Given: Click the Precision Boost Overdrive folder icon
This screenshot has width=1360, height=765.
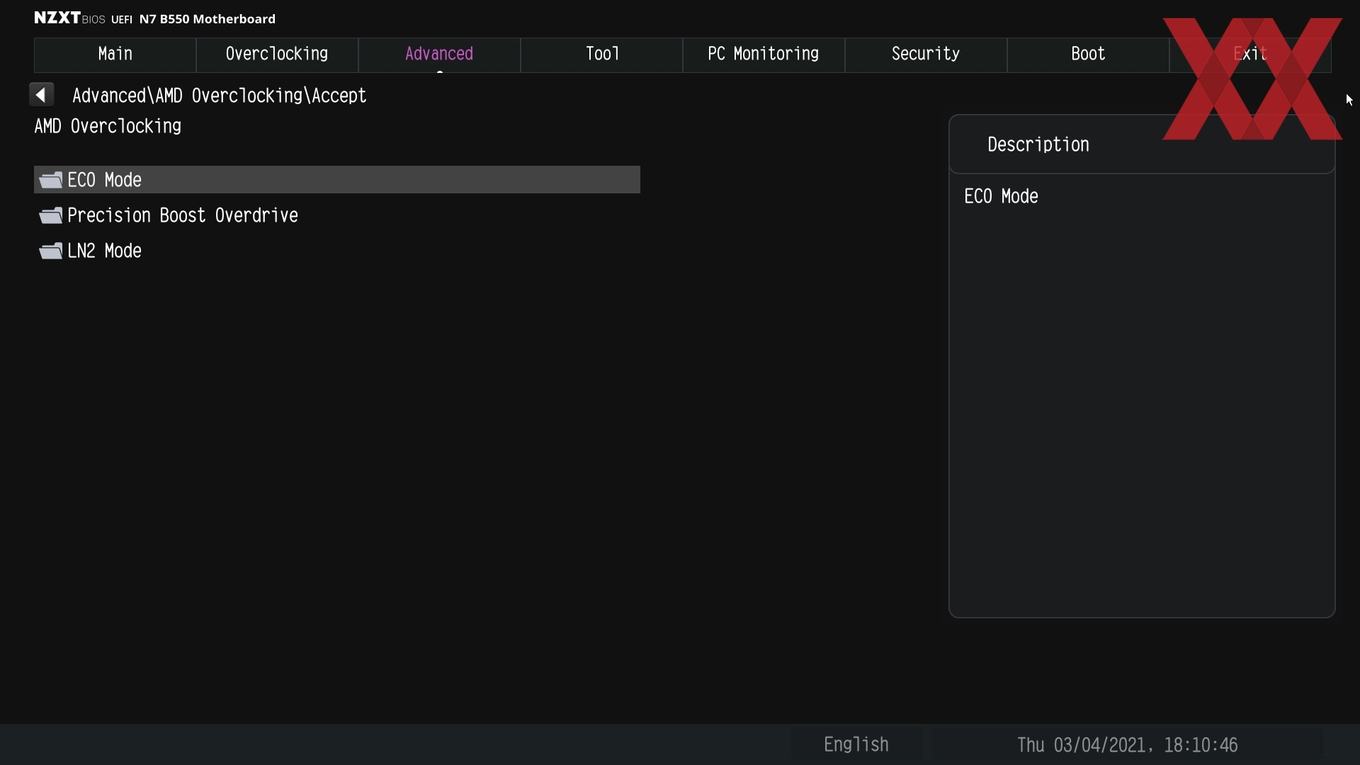Looking at the screenshot, I should click(x=51, y=215).
